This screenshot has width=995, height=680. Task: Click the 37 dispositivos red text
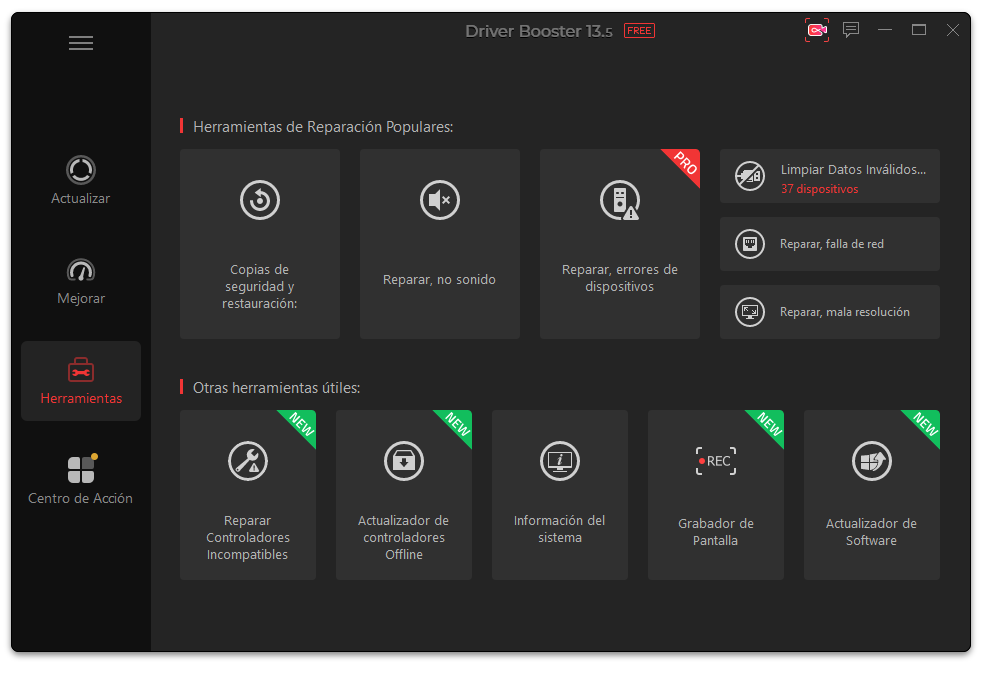point(819,189)
